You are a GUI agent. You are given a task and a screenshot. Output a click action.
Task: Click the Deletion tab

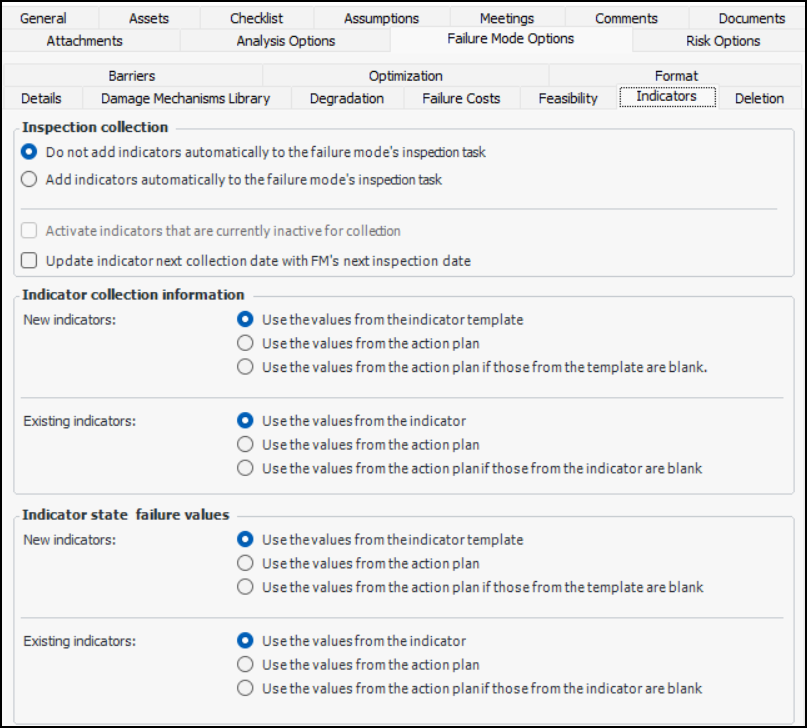click(x=759, y=98)
